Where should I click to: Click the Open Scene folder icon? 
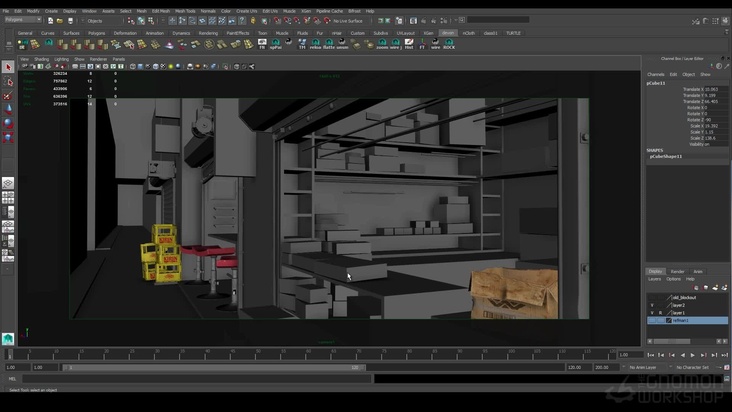[x=60, y=21]
